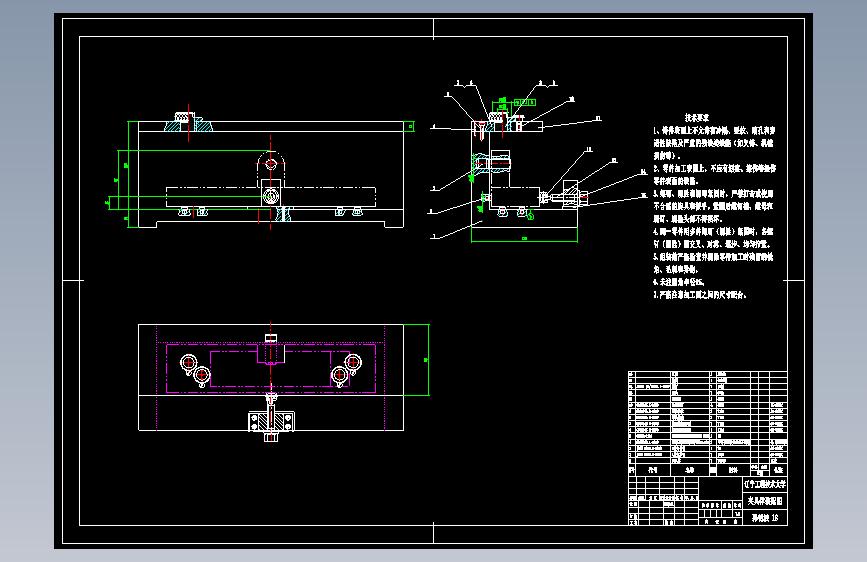Select the 辽宁工程技术大学 title block cell
Viewport: 867px width, 562px height.
(x=765, y=485)
